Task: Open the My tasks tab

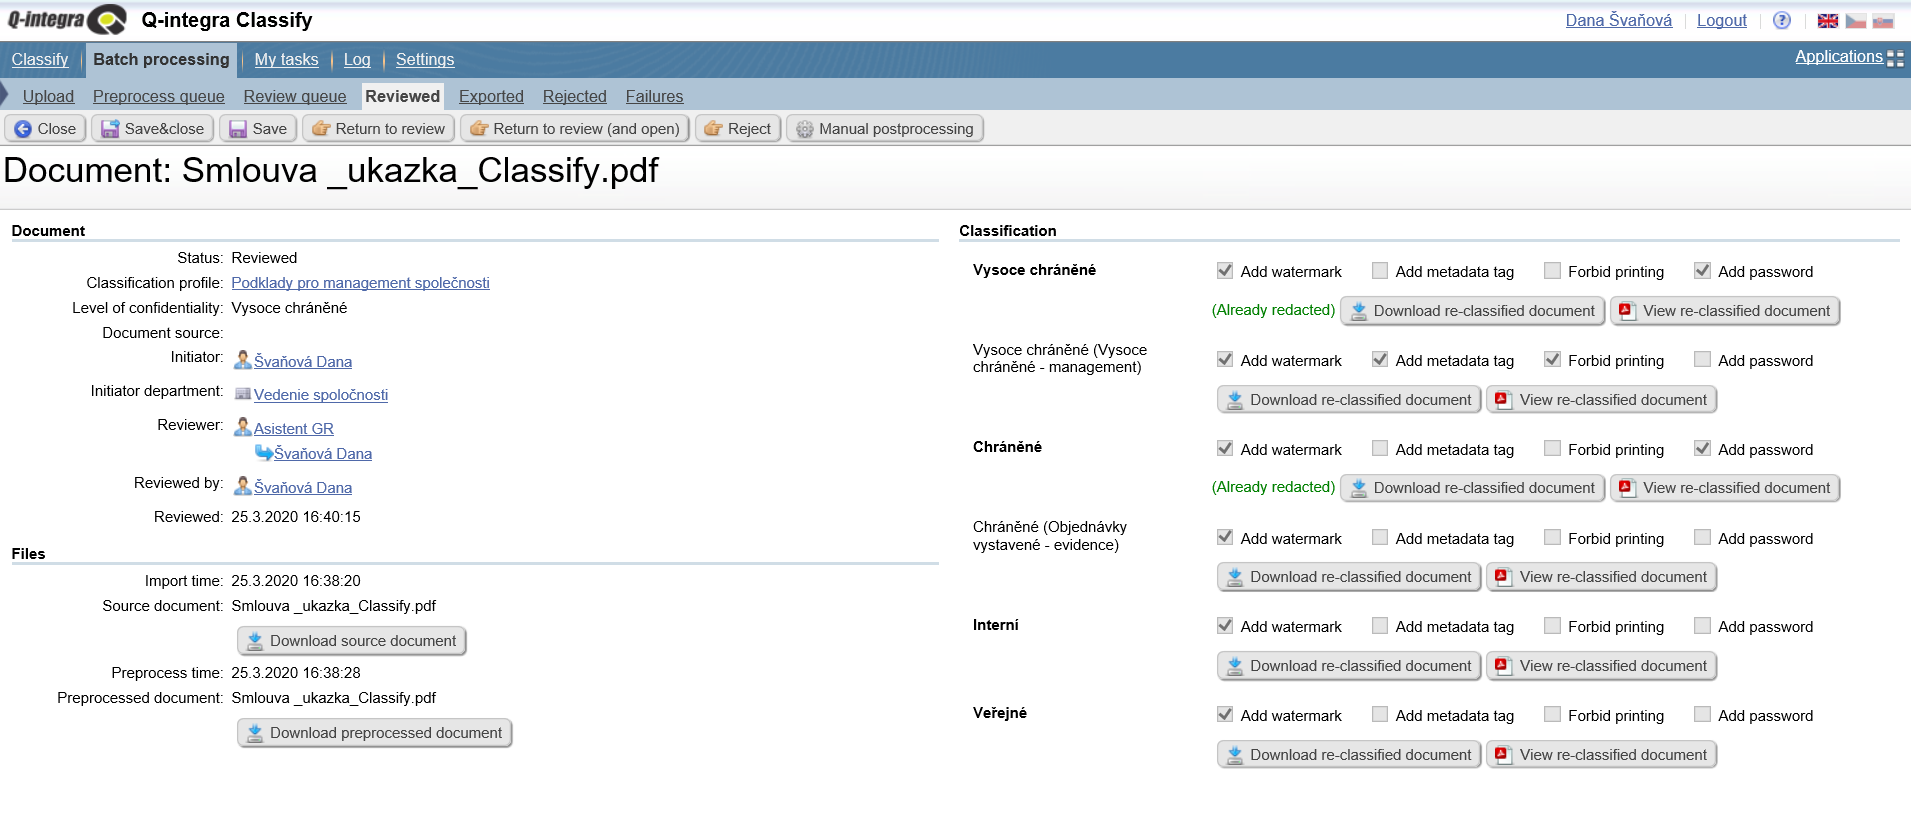Action: [286, 60]
